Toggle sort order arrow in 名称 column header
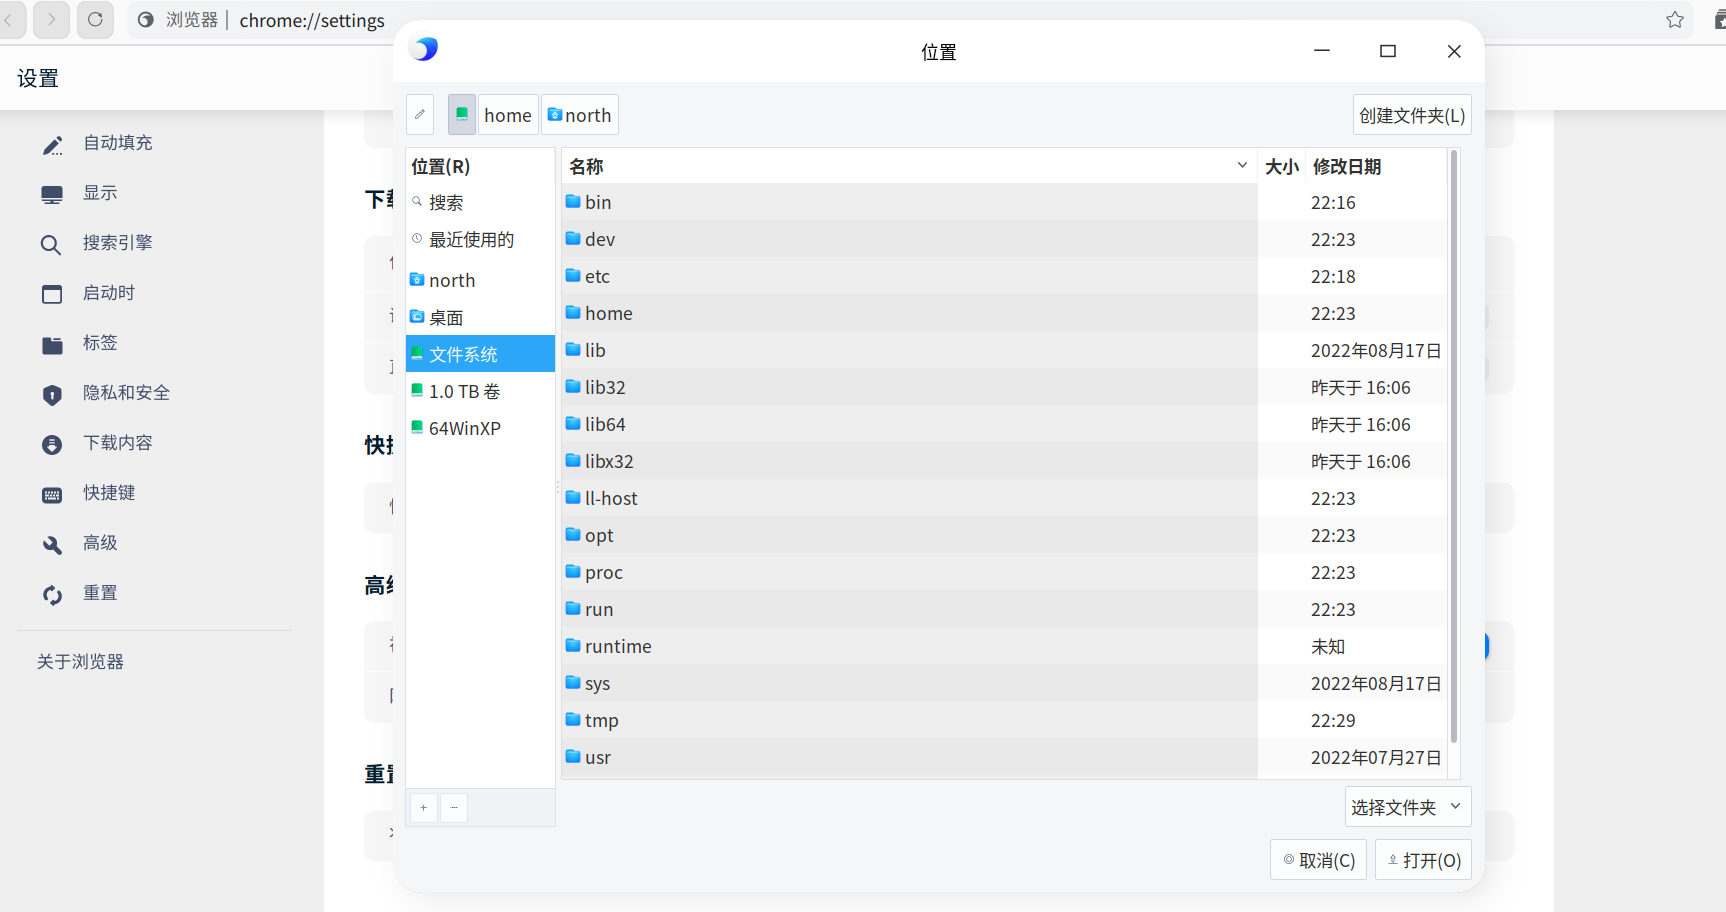 (x=1242, y=165)
